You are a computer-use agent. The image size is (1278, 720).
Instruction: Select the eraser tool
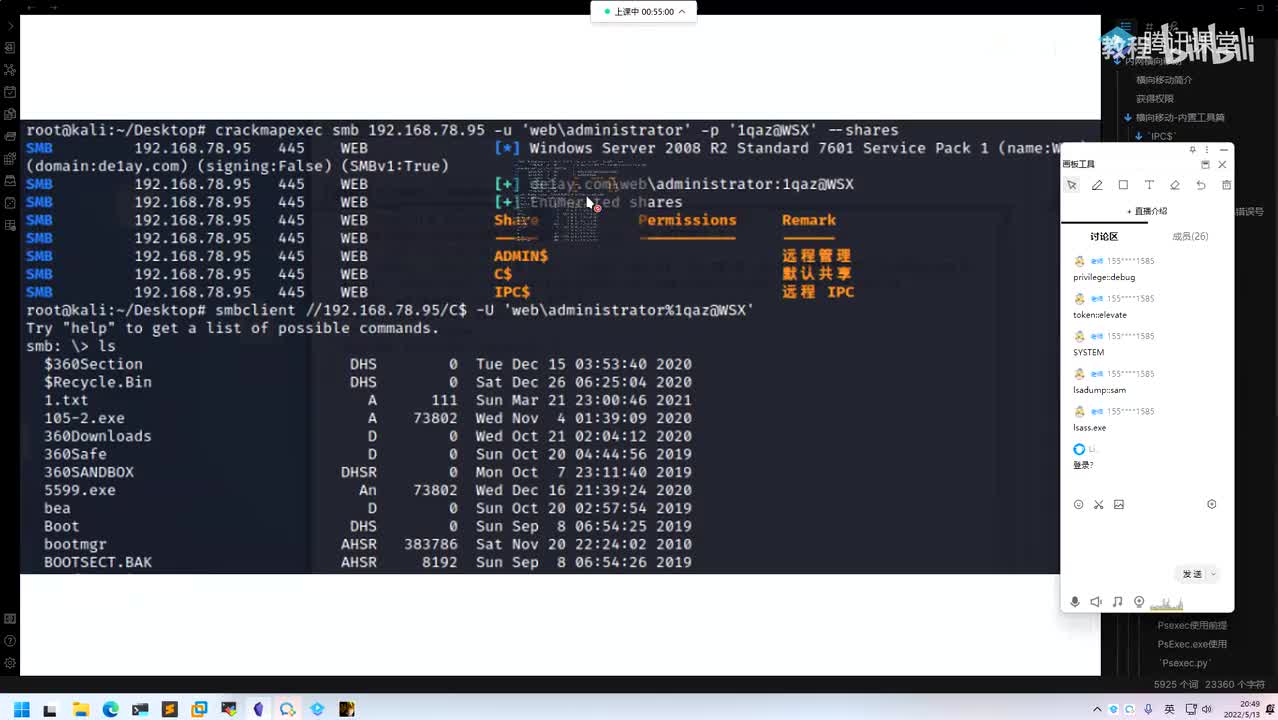point(1175,185)
